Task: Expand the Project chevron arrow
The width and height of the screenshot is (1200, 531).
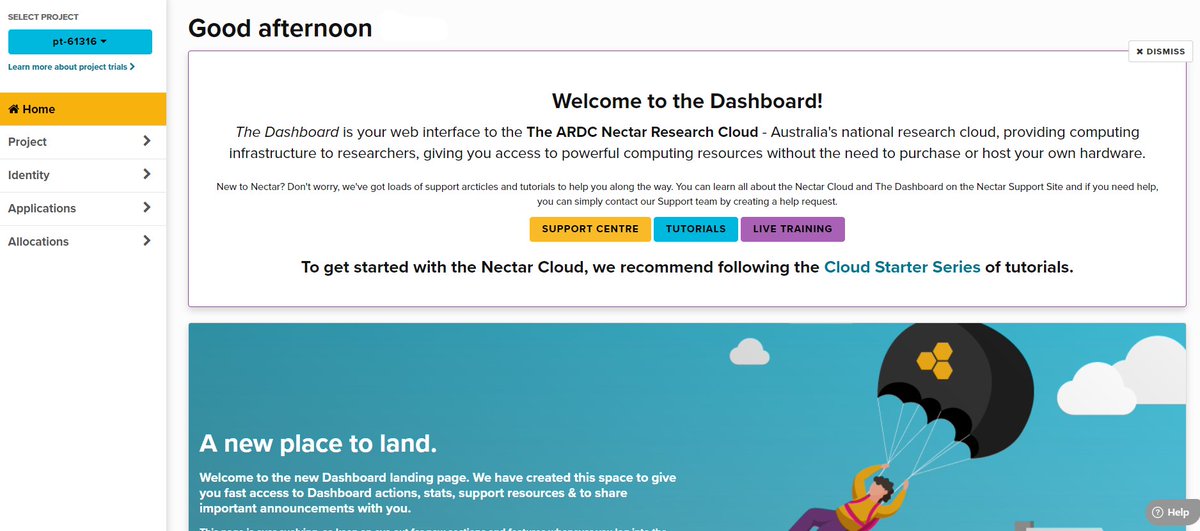Action: coord(147,141)
